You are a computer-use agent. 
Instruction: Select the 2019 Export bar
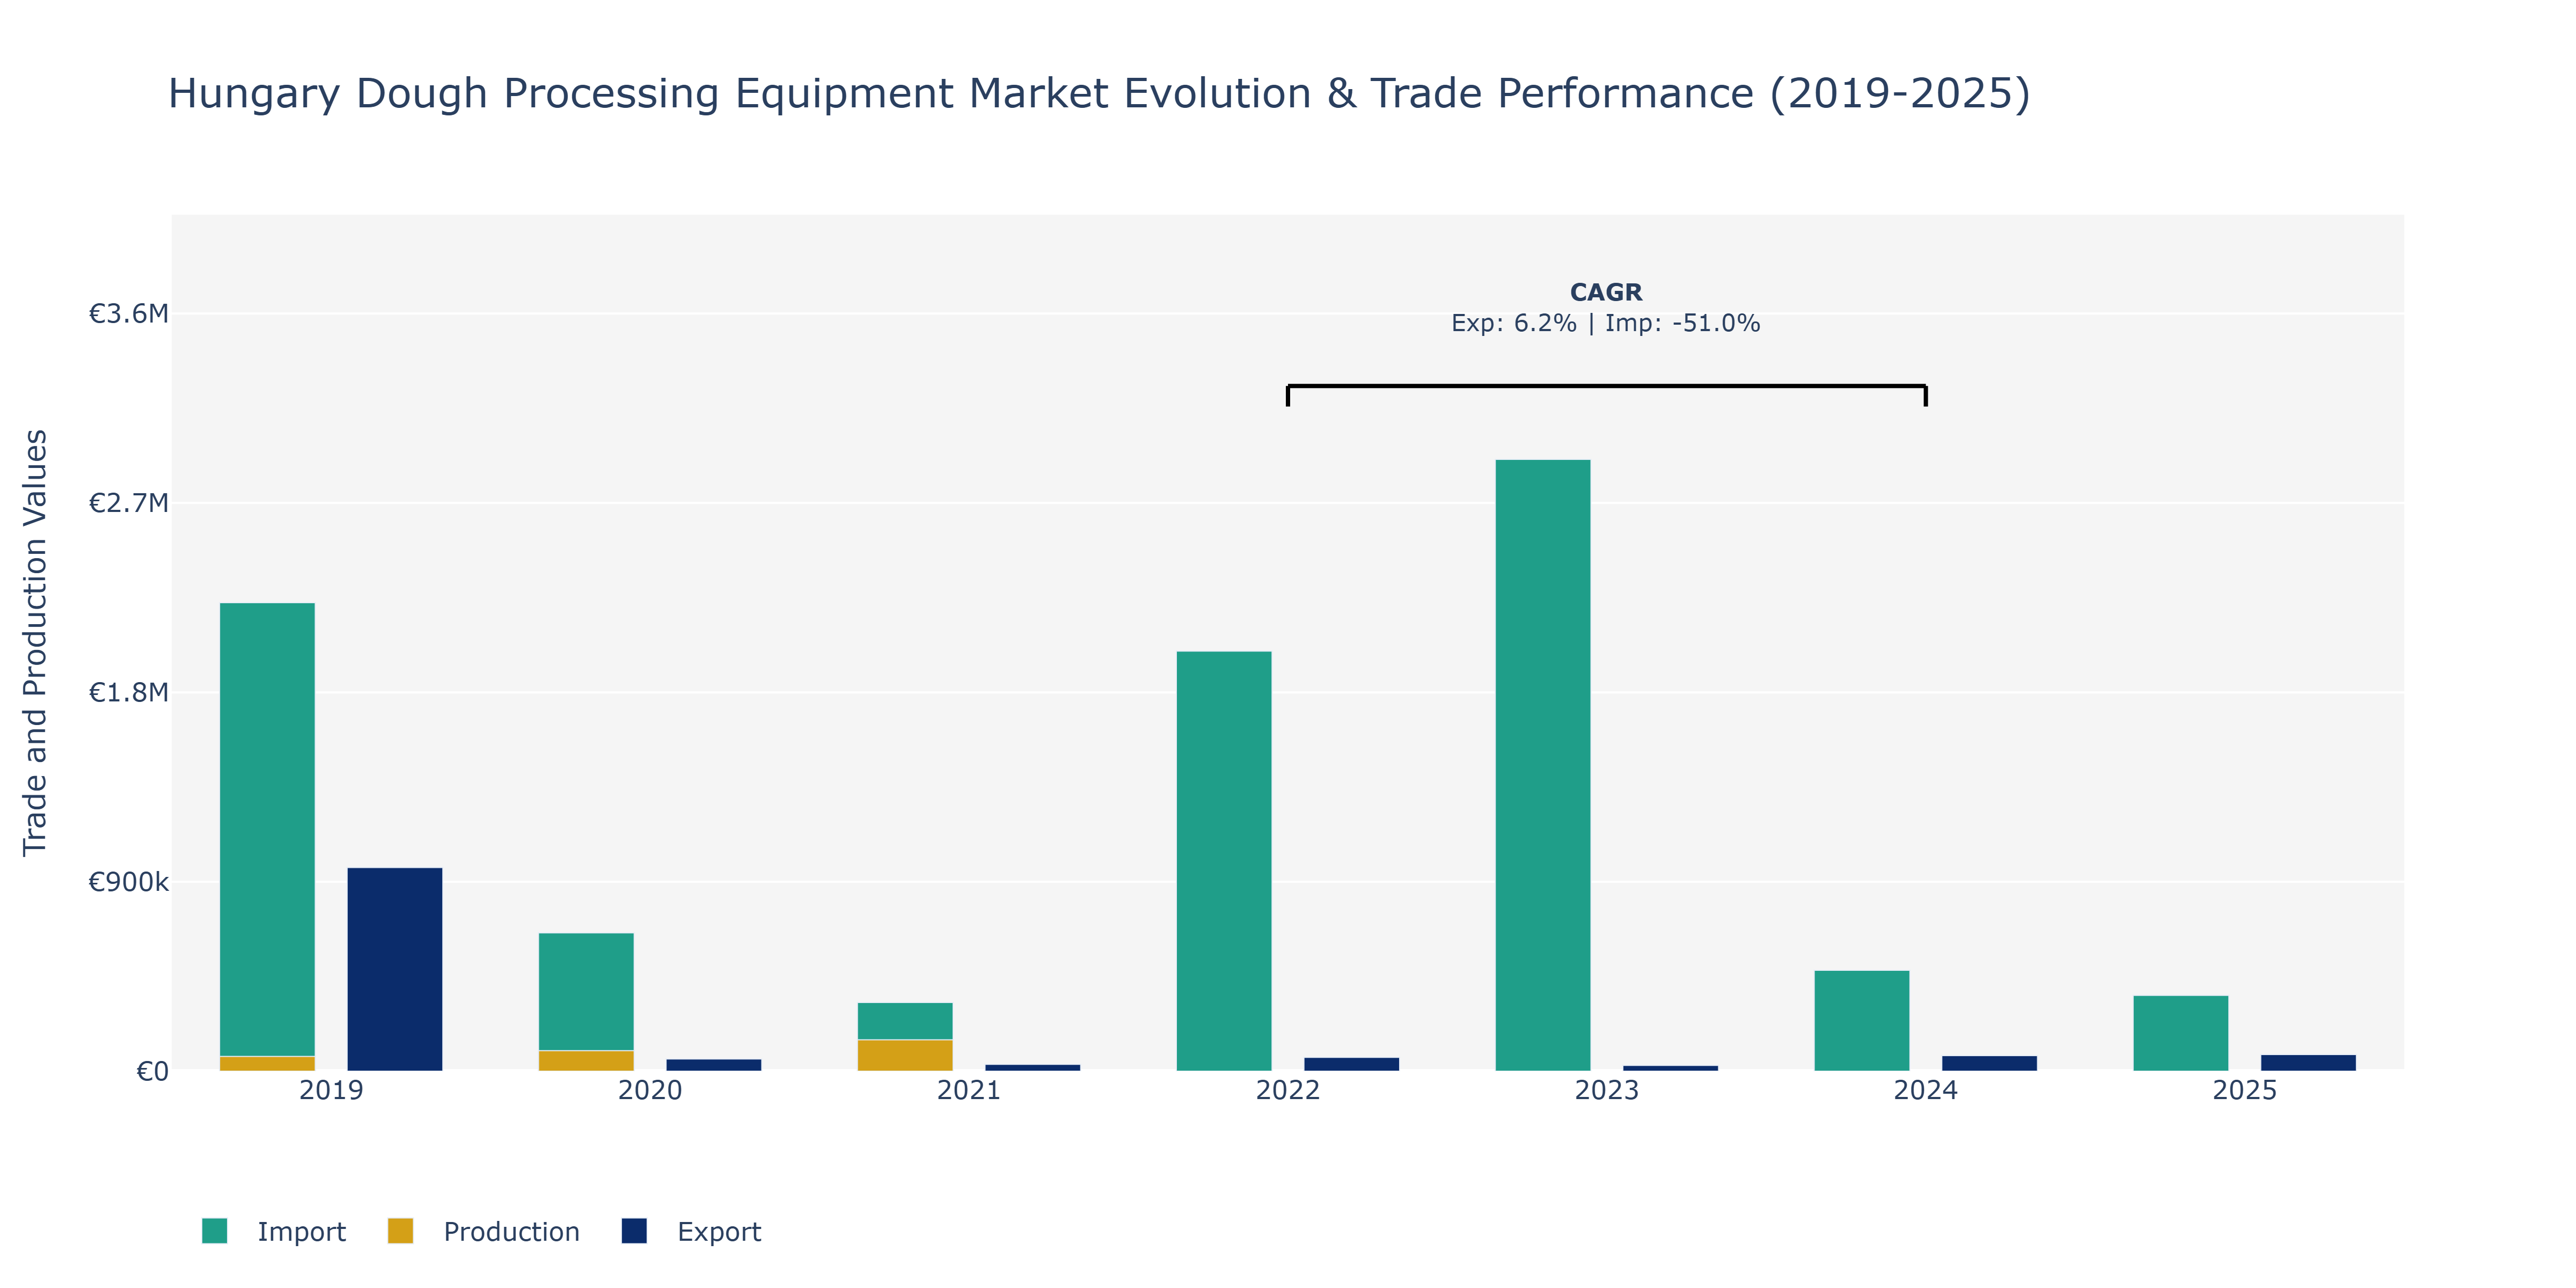coord(395,969)
